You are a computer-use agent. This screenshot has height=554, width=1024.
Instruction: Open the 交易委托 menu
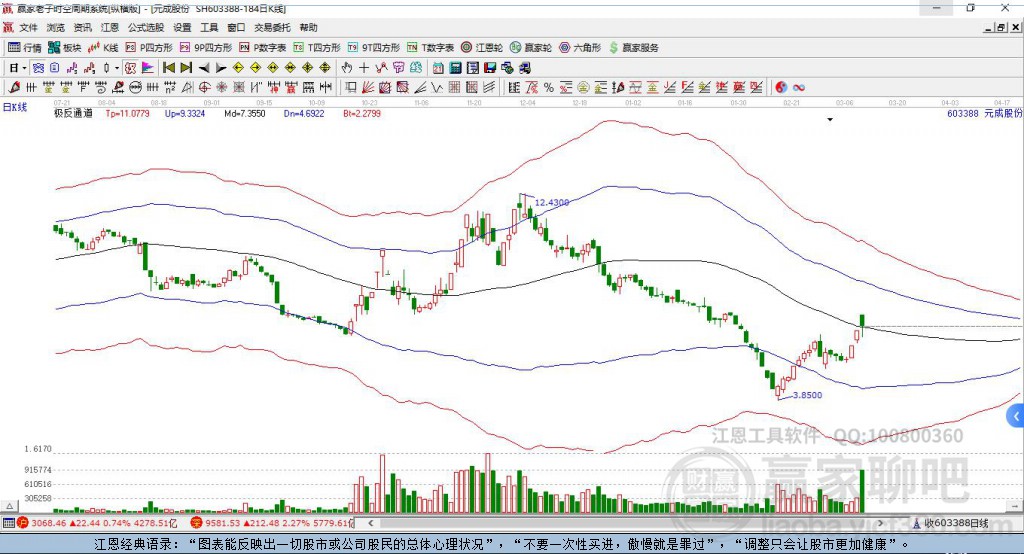tap(272, 27)
